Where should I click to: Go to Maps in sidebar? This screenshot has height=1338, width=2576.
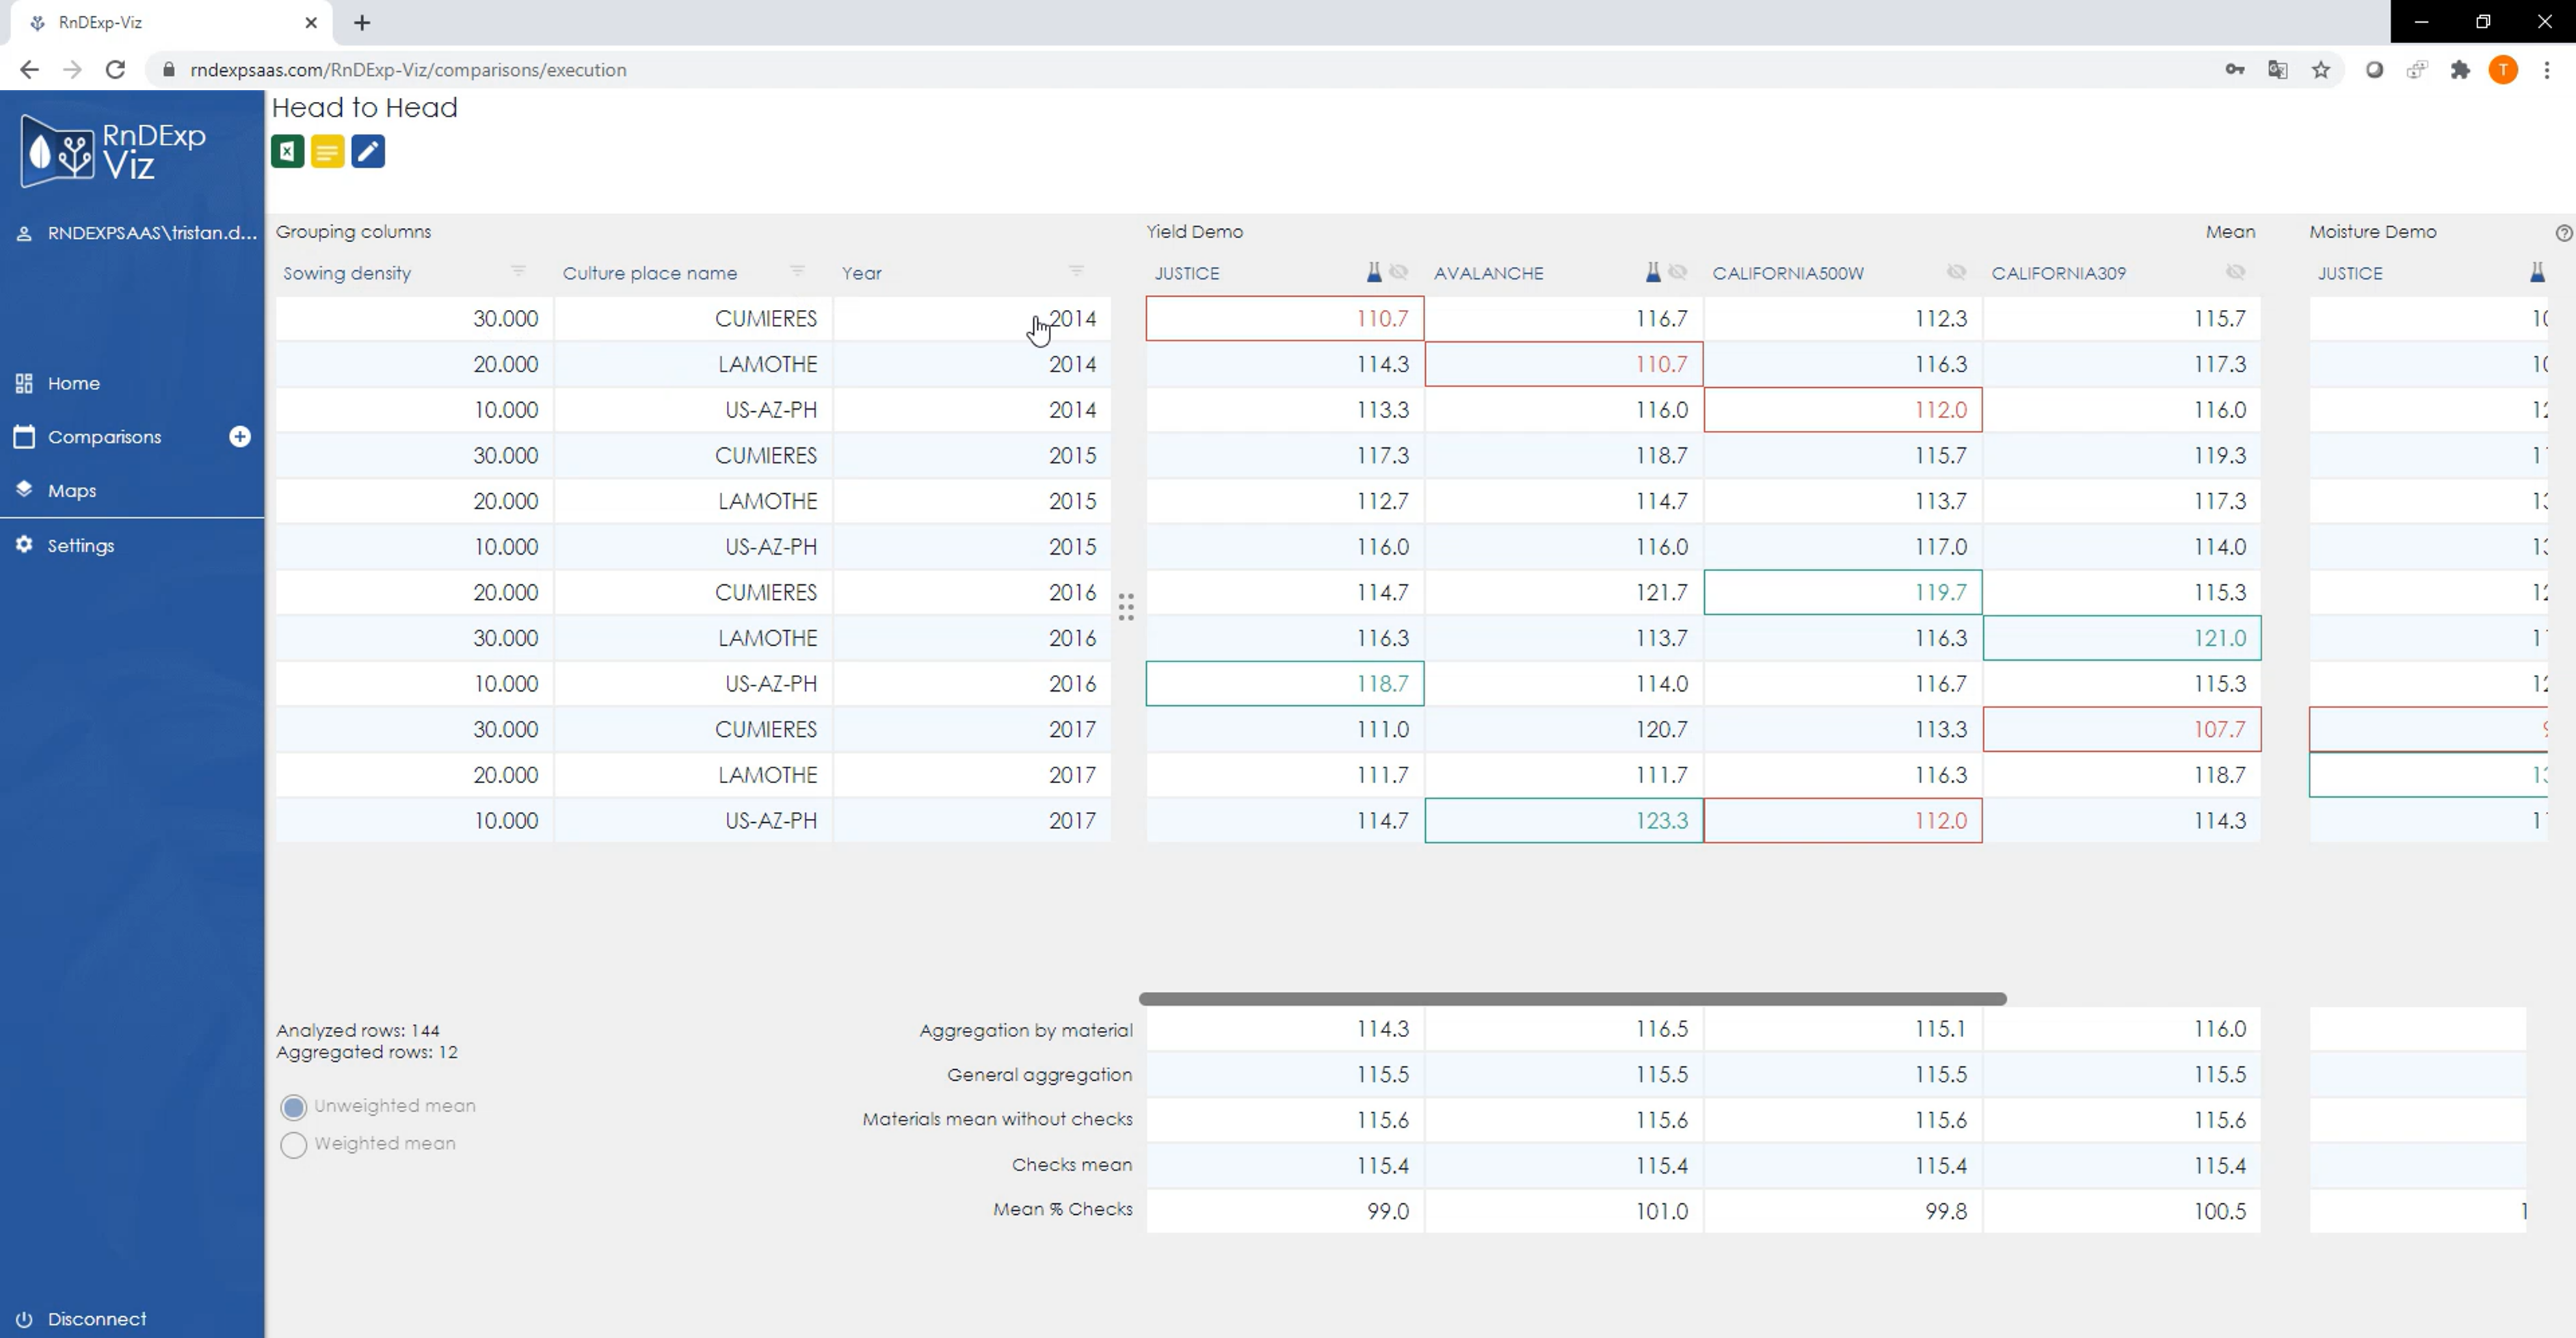(x=72, y=491)
